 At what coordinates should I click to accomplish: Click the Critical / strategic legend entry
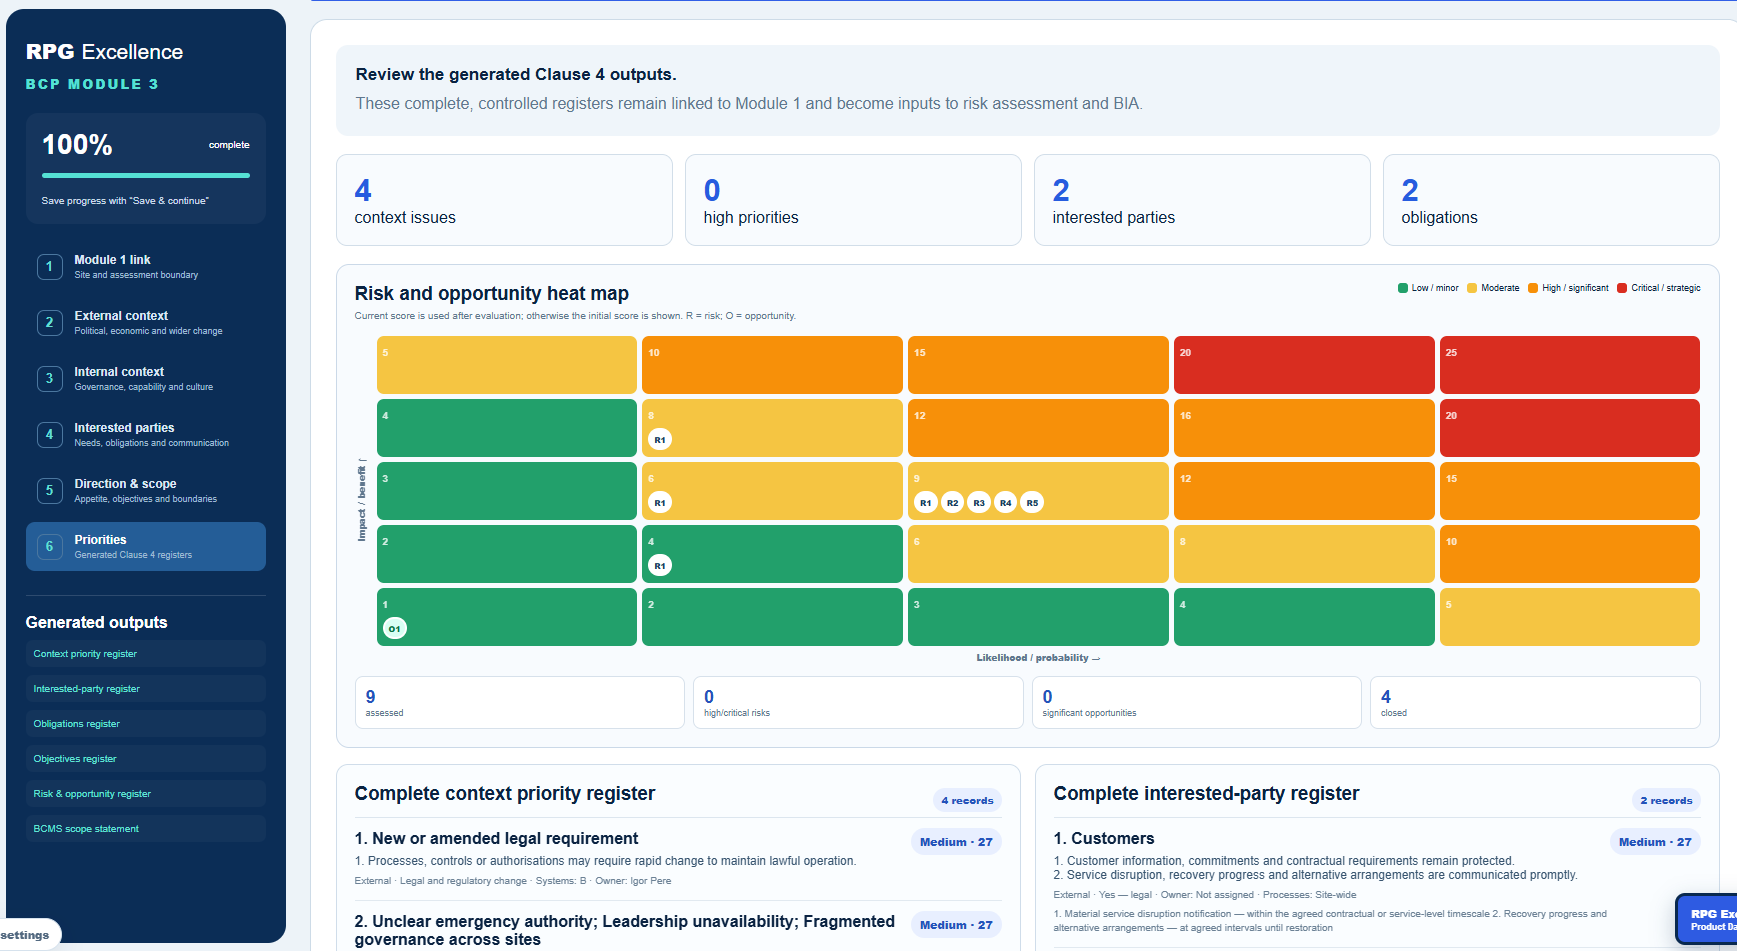[1659, 288]
